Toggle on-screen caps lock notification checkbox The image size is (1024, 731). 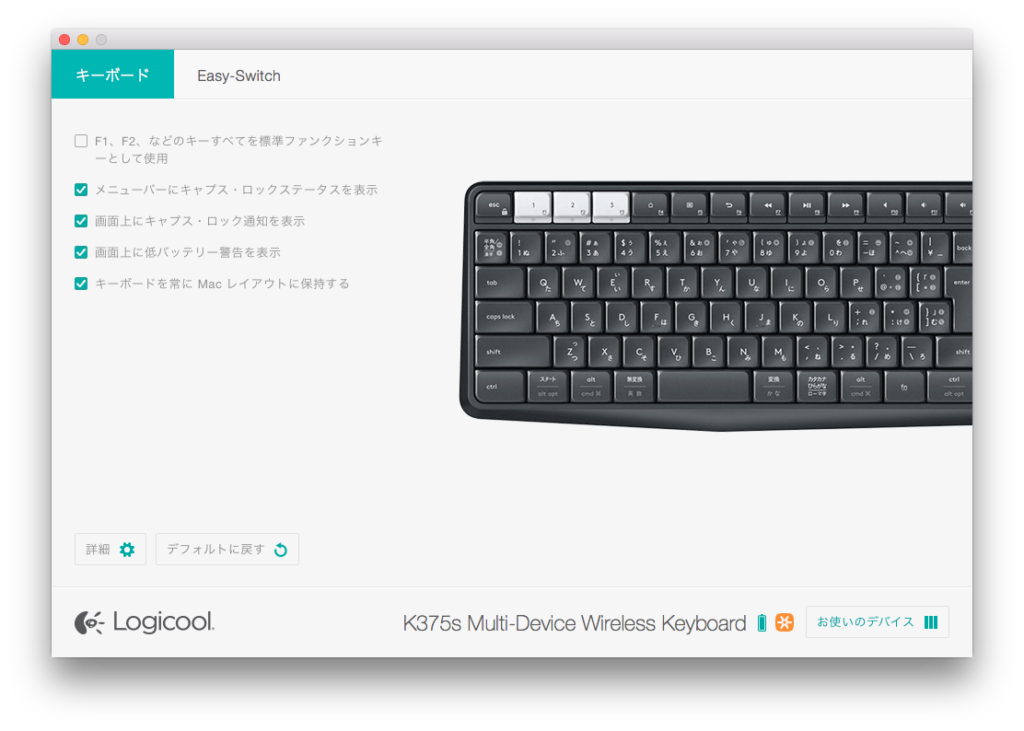coord(81,221)
